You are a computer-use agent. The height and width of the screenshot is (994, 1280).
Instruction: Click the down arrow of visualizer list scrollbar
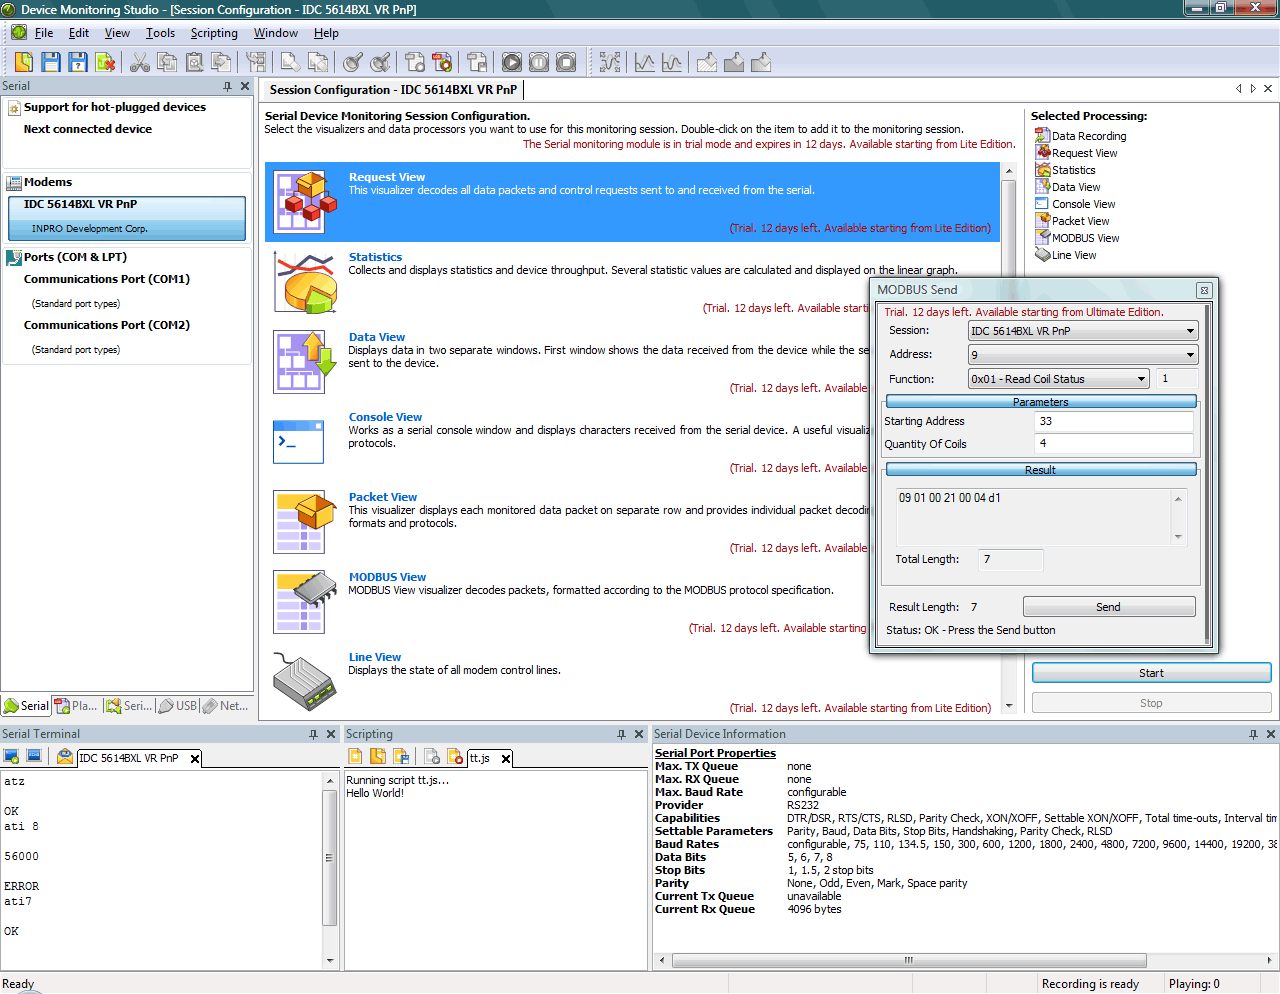coord(1009,706)
